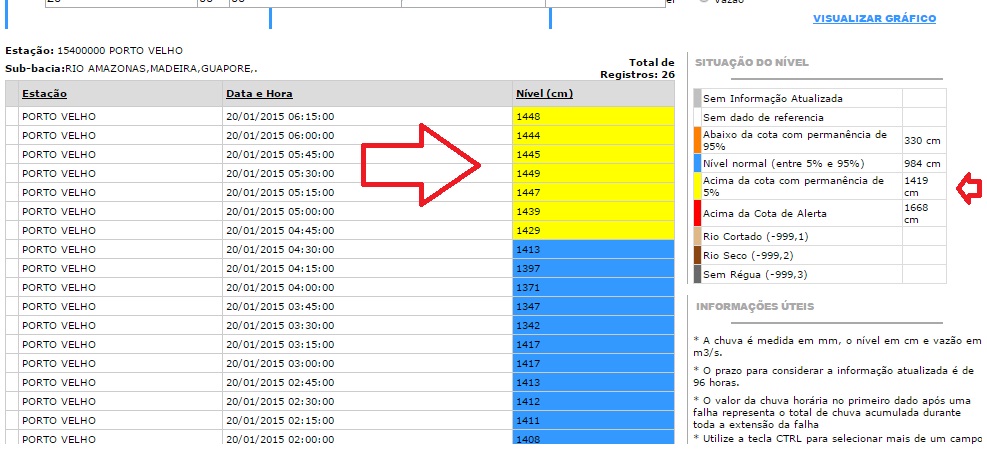
Task: Sort table by Estação column header
Action: [44, 94]
